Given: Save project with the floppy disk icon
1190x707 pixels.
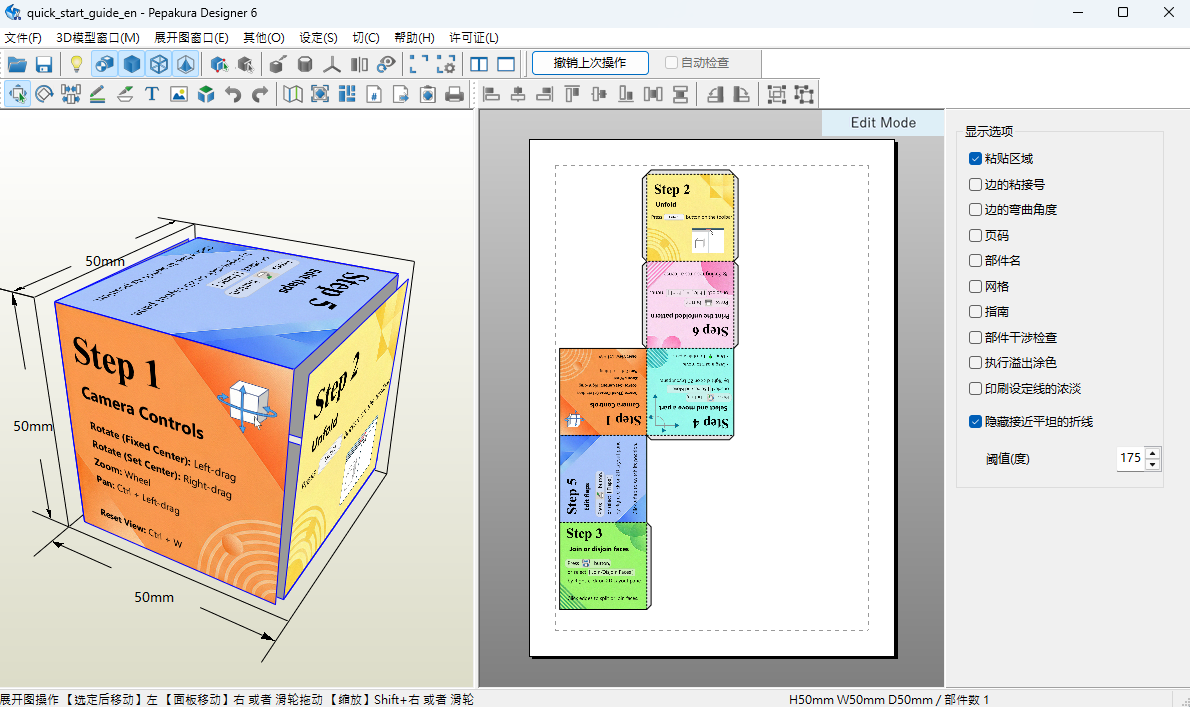Looking at the screenshot, I should (44, 64).
